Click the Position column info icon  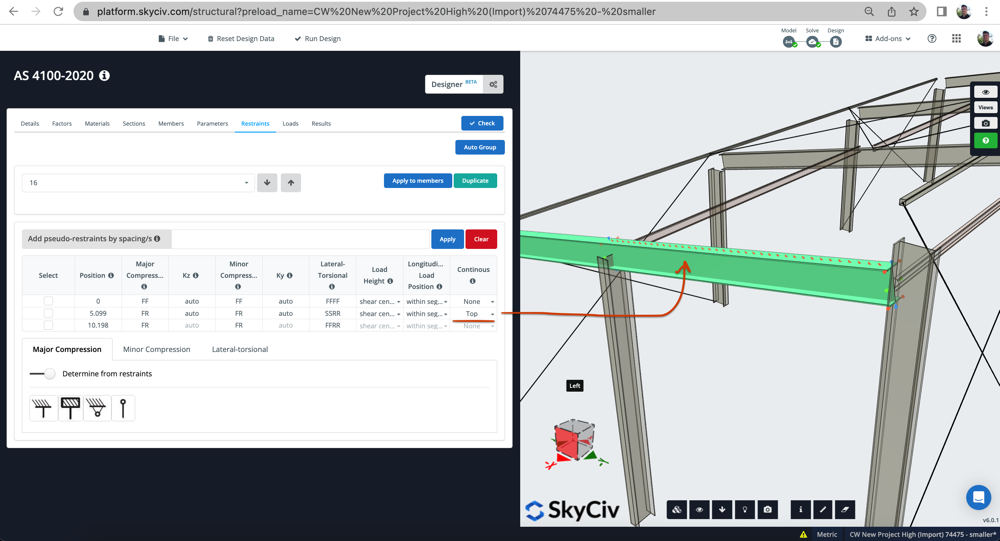[111, 276]
